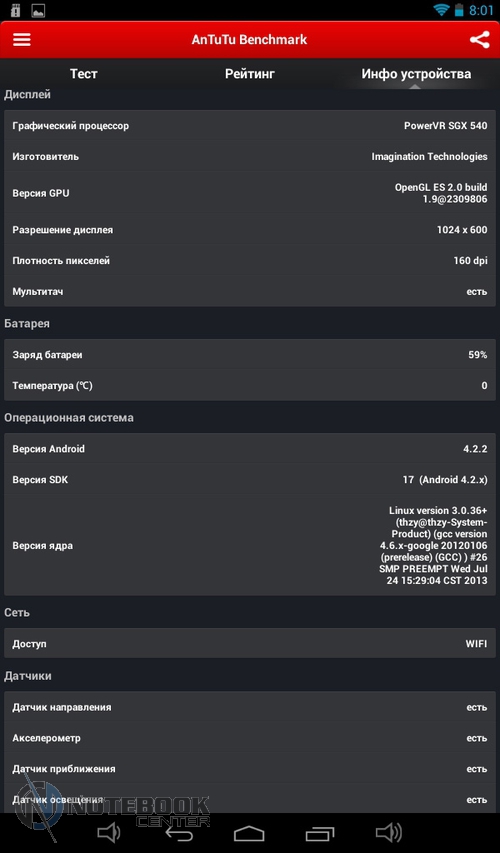Screen dimensions: 500x853
Task: Tap the volume up navigation icon
Action: [x=389, y=832]
